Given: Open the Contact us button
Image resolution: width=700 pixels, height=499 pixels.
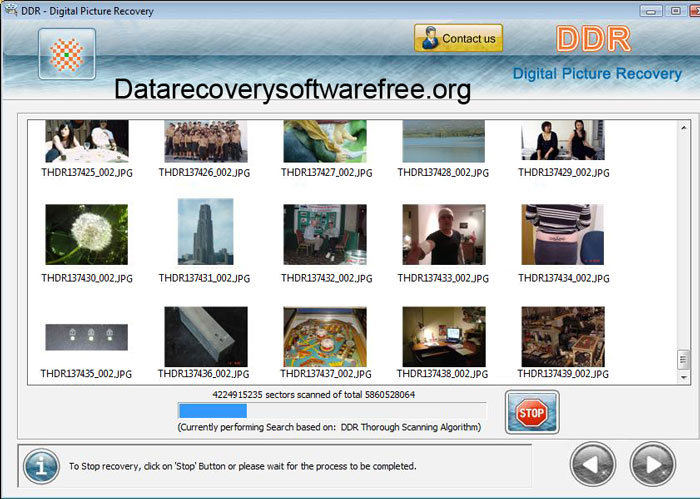Looking at the screenshot, I should click(458, 39).
